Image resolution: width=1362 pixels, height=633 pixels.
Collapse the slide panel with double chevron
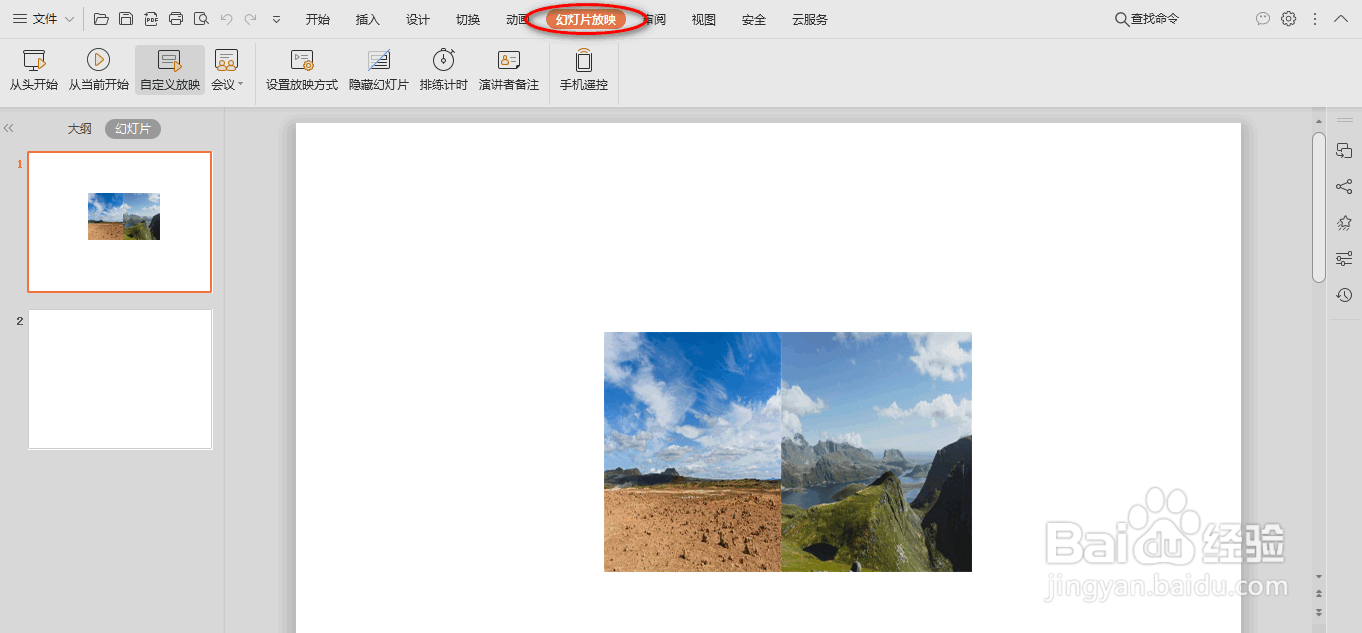tap(9, 128)
